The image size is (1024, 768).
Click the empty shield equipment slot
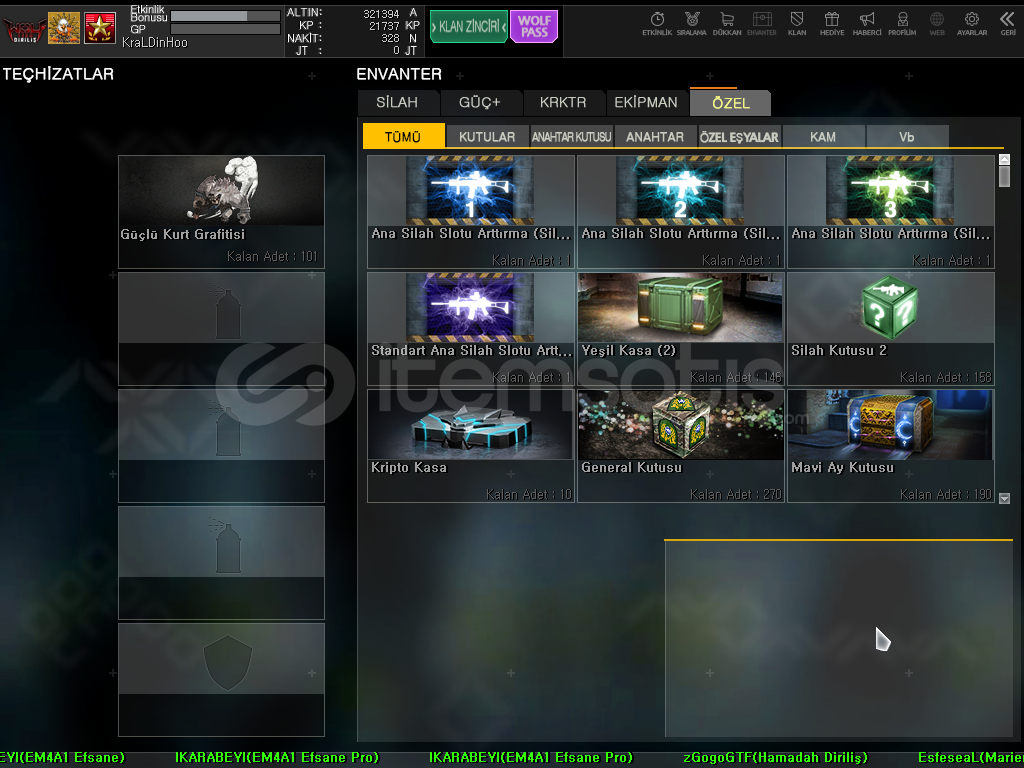221,680
